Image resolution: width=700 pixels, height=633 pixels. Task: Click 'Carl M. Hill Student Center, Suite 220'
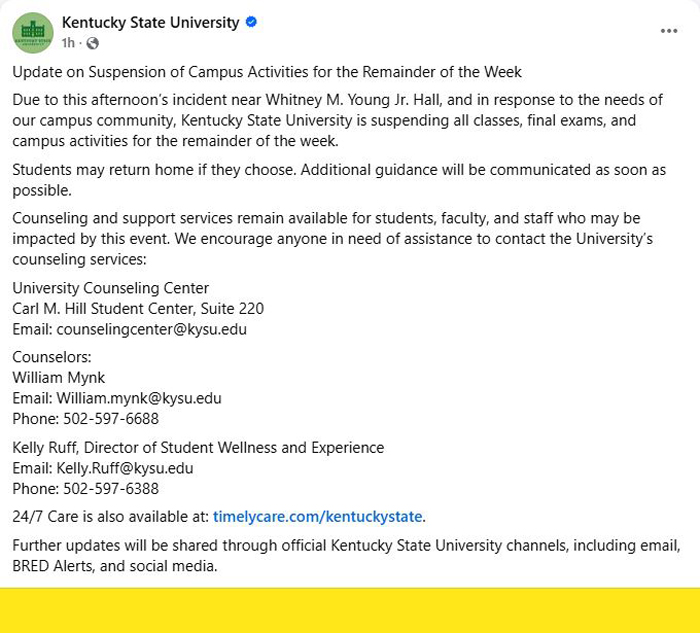point(138,309)
